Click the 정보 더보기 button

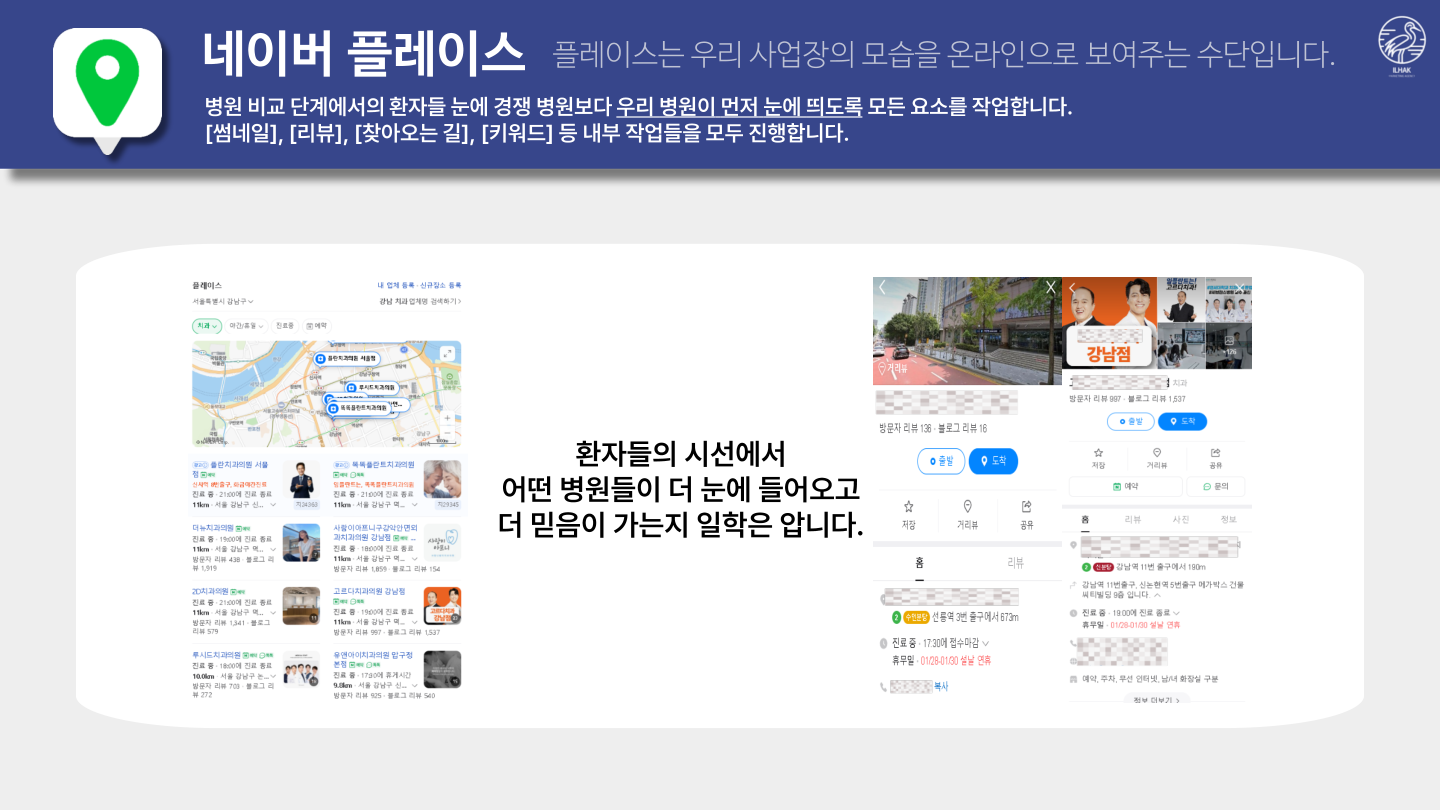coord(1157,699)
